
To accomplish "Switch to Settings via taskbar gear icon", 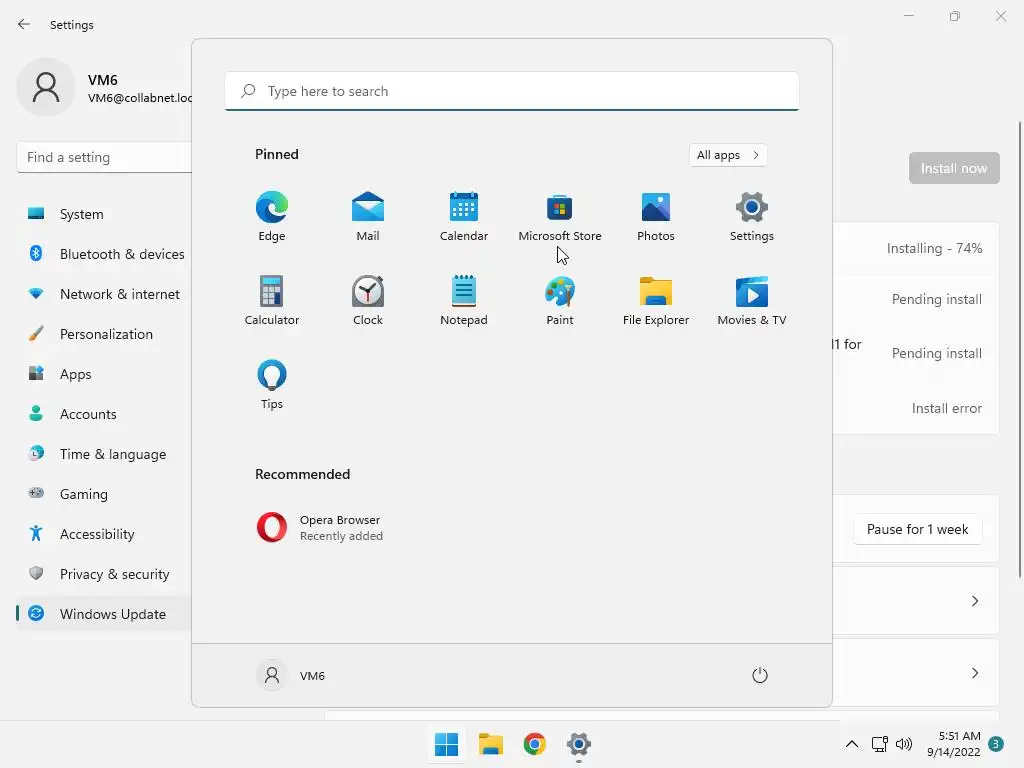I will tap(579, 744).
